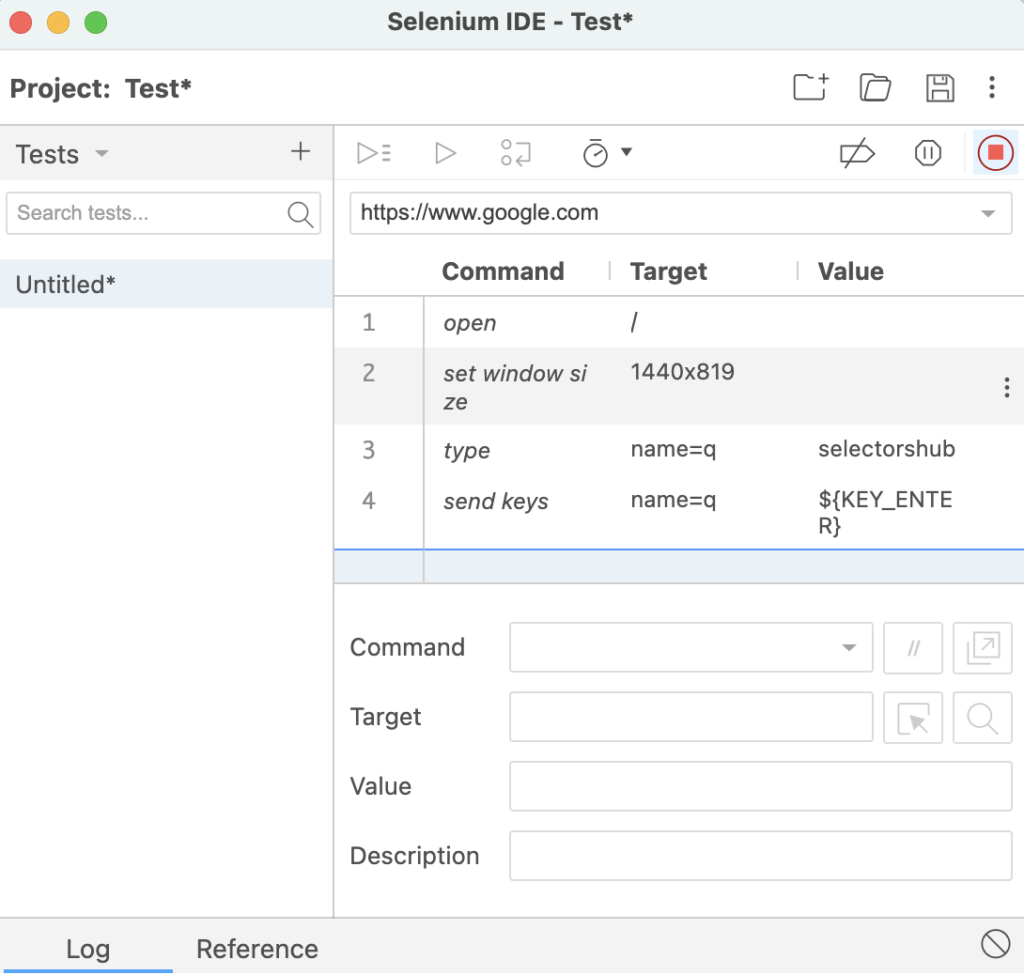
Task: Switch to the Reference tab
Action: (x=257, y=948)
